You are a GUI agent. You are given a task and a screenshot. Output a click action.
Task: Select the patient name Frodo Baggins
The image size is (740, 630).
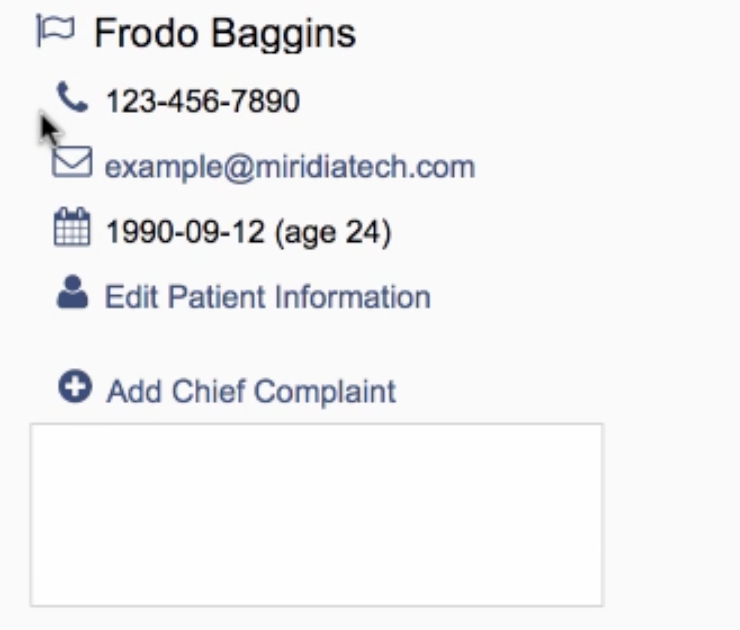point(225,34)
